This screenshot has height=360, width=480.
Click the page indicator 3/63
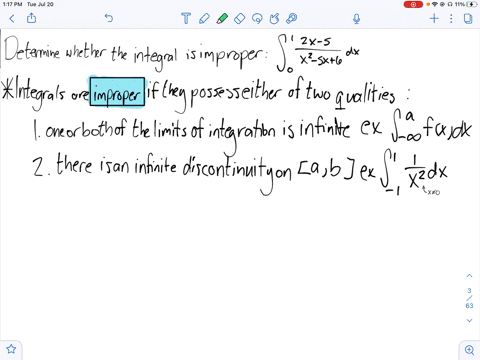[469, 298]
